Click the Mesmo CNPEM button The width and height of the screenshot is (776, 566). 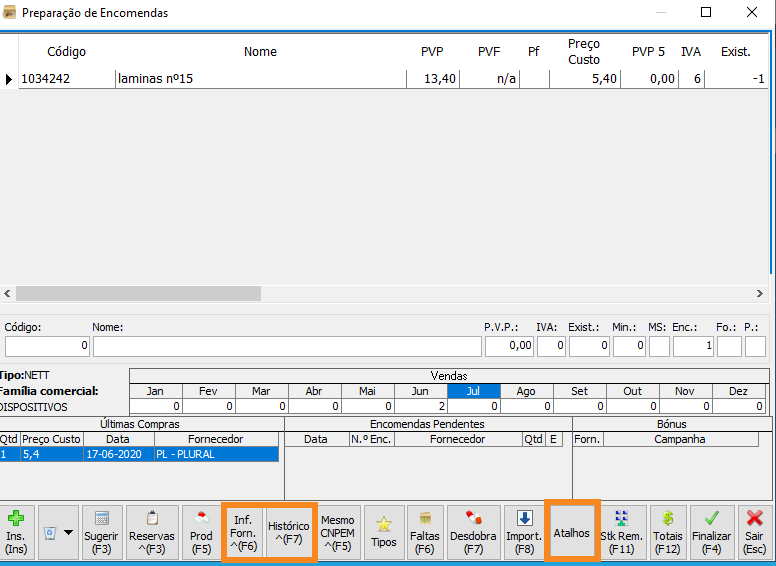[x=338, y=532]
